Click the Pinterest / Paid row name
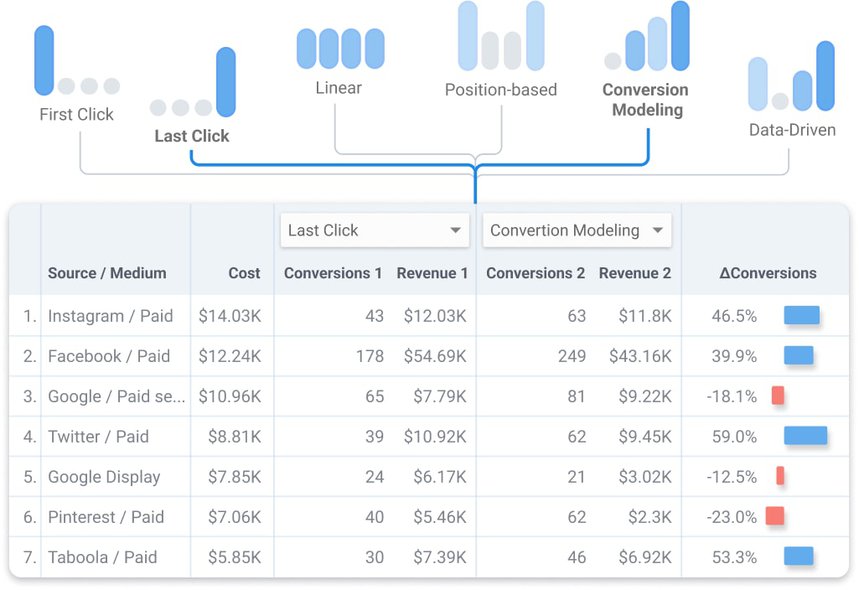This screenshot has height=590, width=859. coord(106,517)
